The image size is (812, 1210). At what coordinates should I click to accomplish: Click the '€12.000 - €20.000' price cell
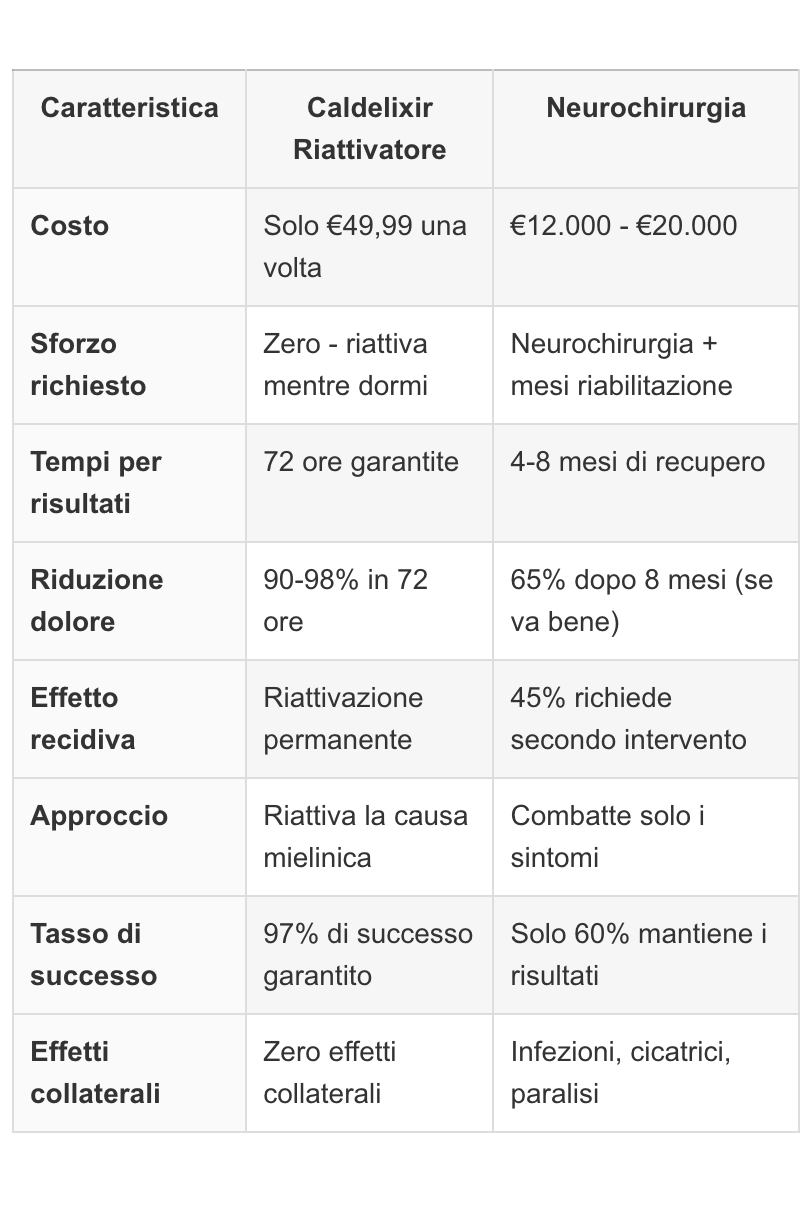point(623,226)
